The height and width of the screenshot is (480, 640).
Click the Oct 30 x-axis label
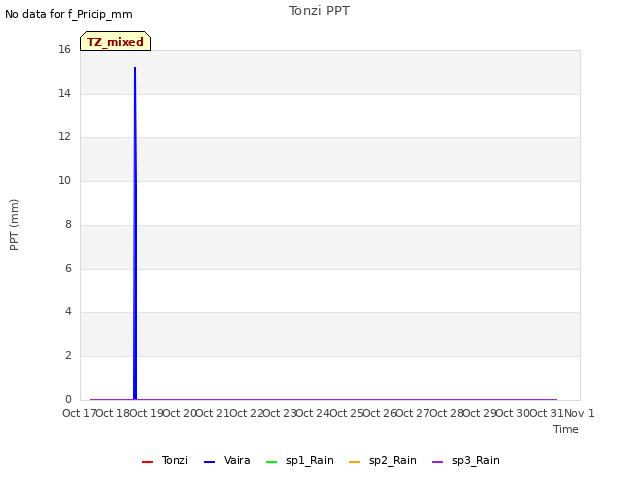point(513,413)
